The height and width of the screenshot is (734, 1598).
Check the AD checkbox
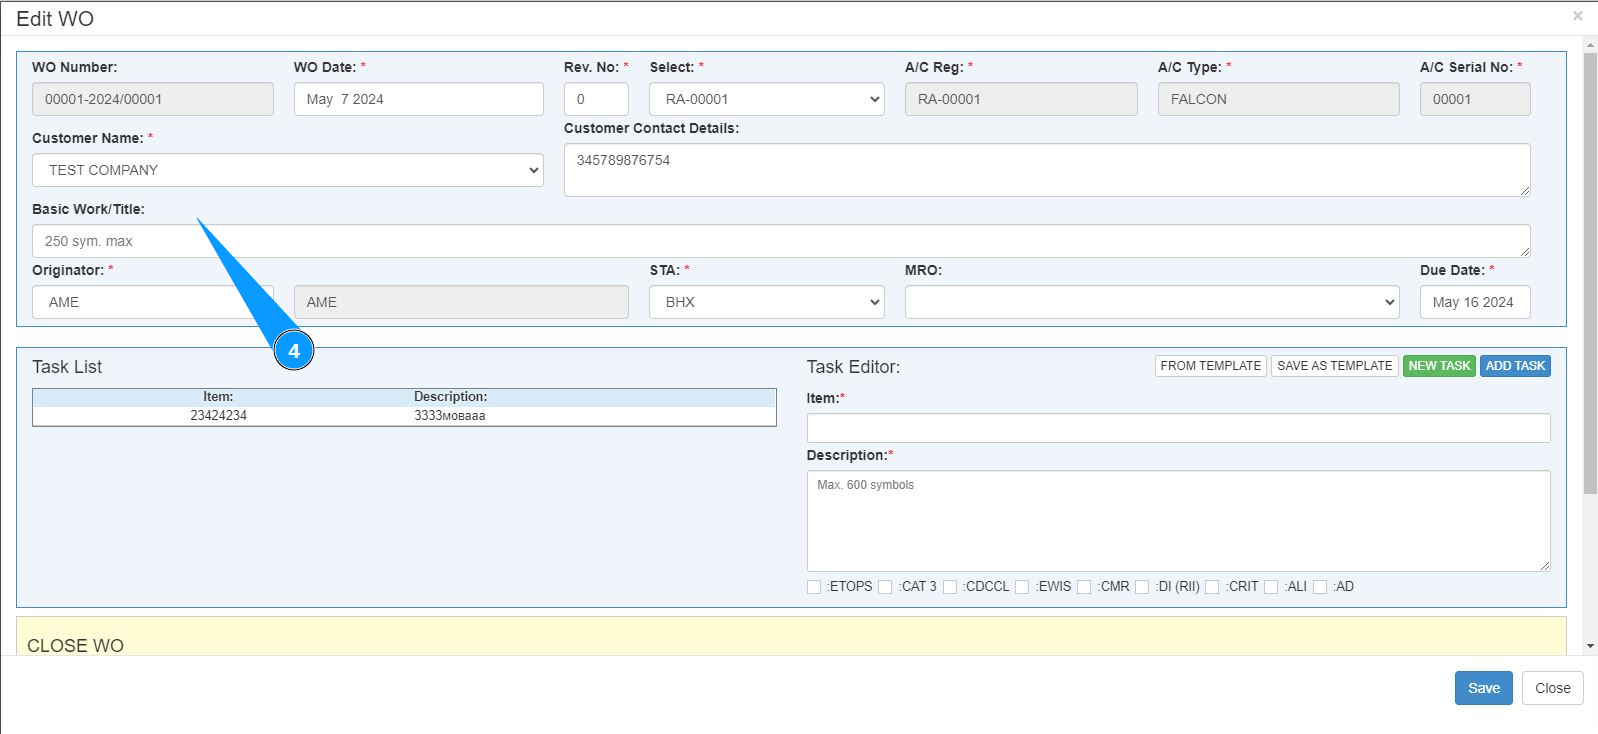tap(1320, 587)
